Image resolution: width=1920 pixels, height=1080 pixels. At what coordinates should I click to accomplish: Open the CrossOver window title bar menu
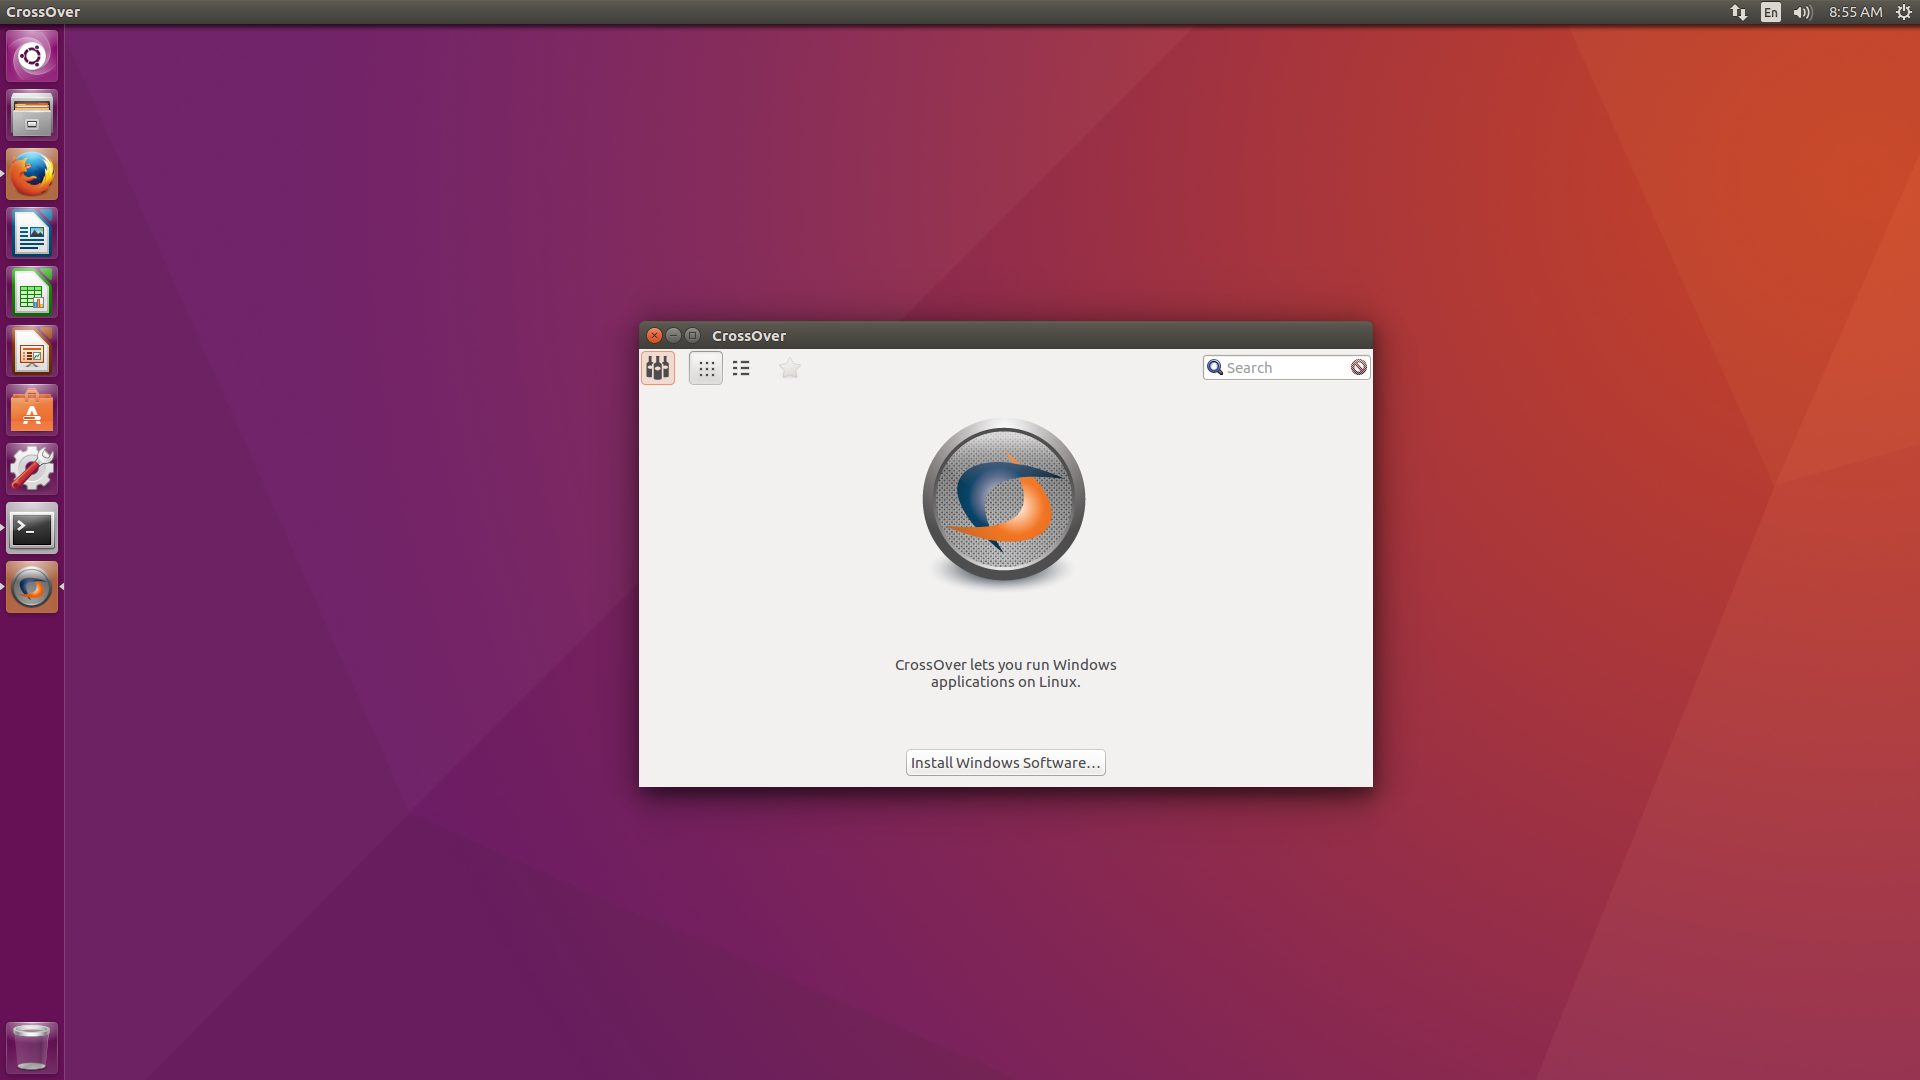[748, 335]
